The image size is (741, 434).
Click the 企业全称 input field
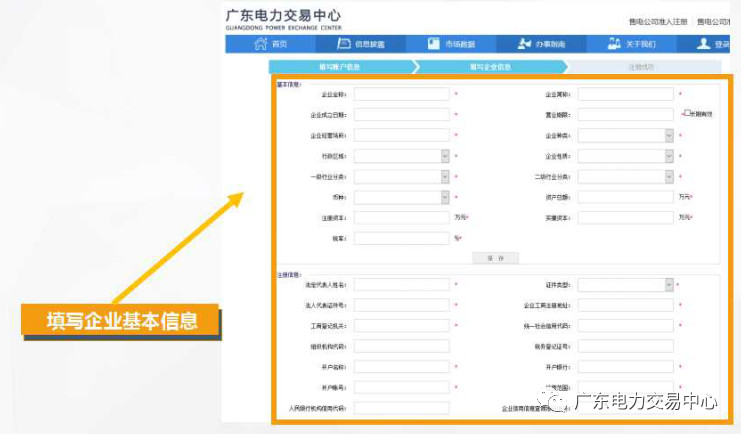[x=401, y=94]
